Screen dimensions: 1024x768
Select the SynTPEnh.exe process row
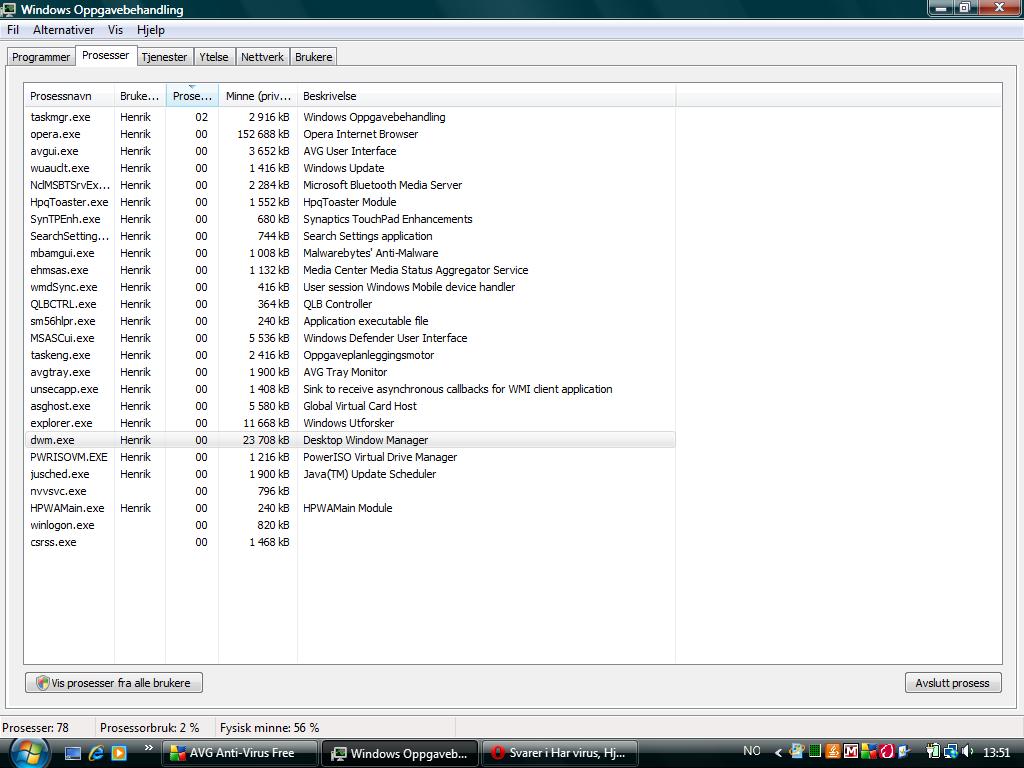pyautogui.click(x=350, y=219)
